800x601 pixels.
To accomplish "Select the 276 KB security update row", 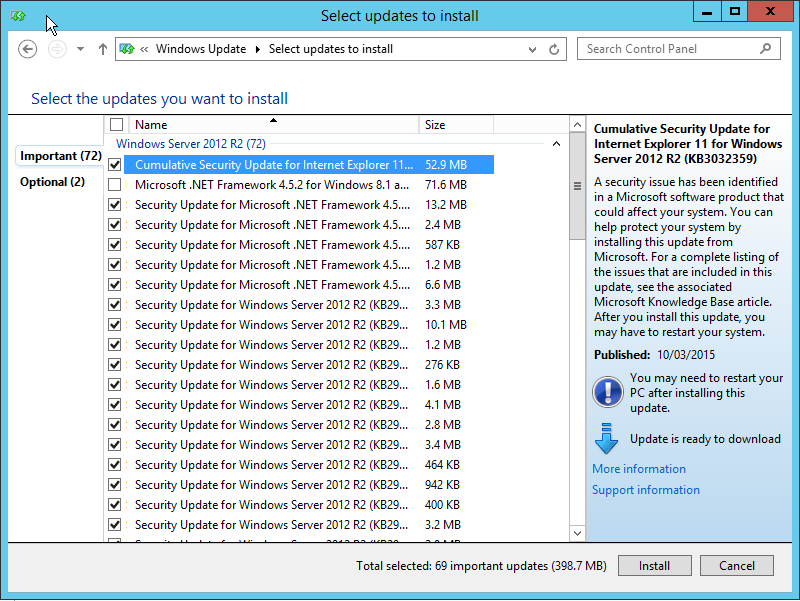I will (x=309, y=365).
